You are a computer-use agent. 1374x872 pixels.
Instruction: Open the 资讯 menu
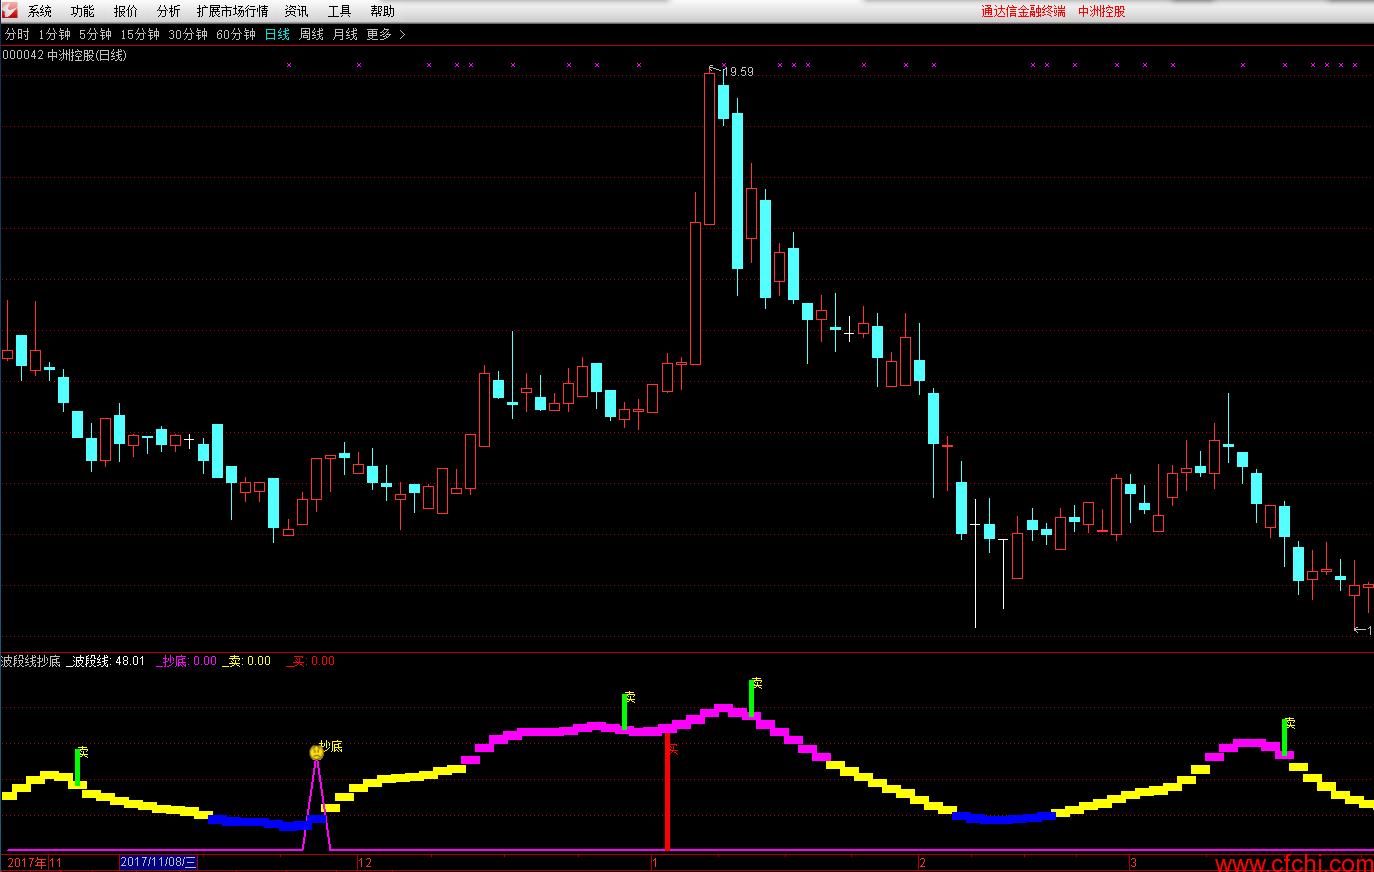point(297,11)
